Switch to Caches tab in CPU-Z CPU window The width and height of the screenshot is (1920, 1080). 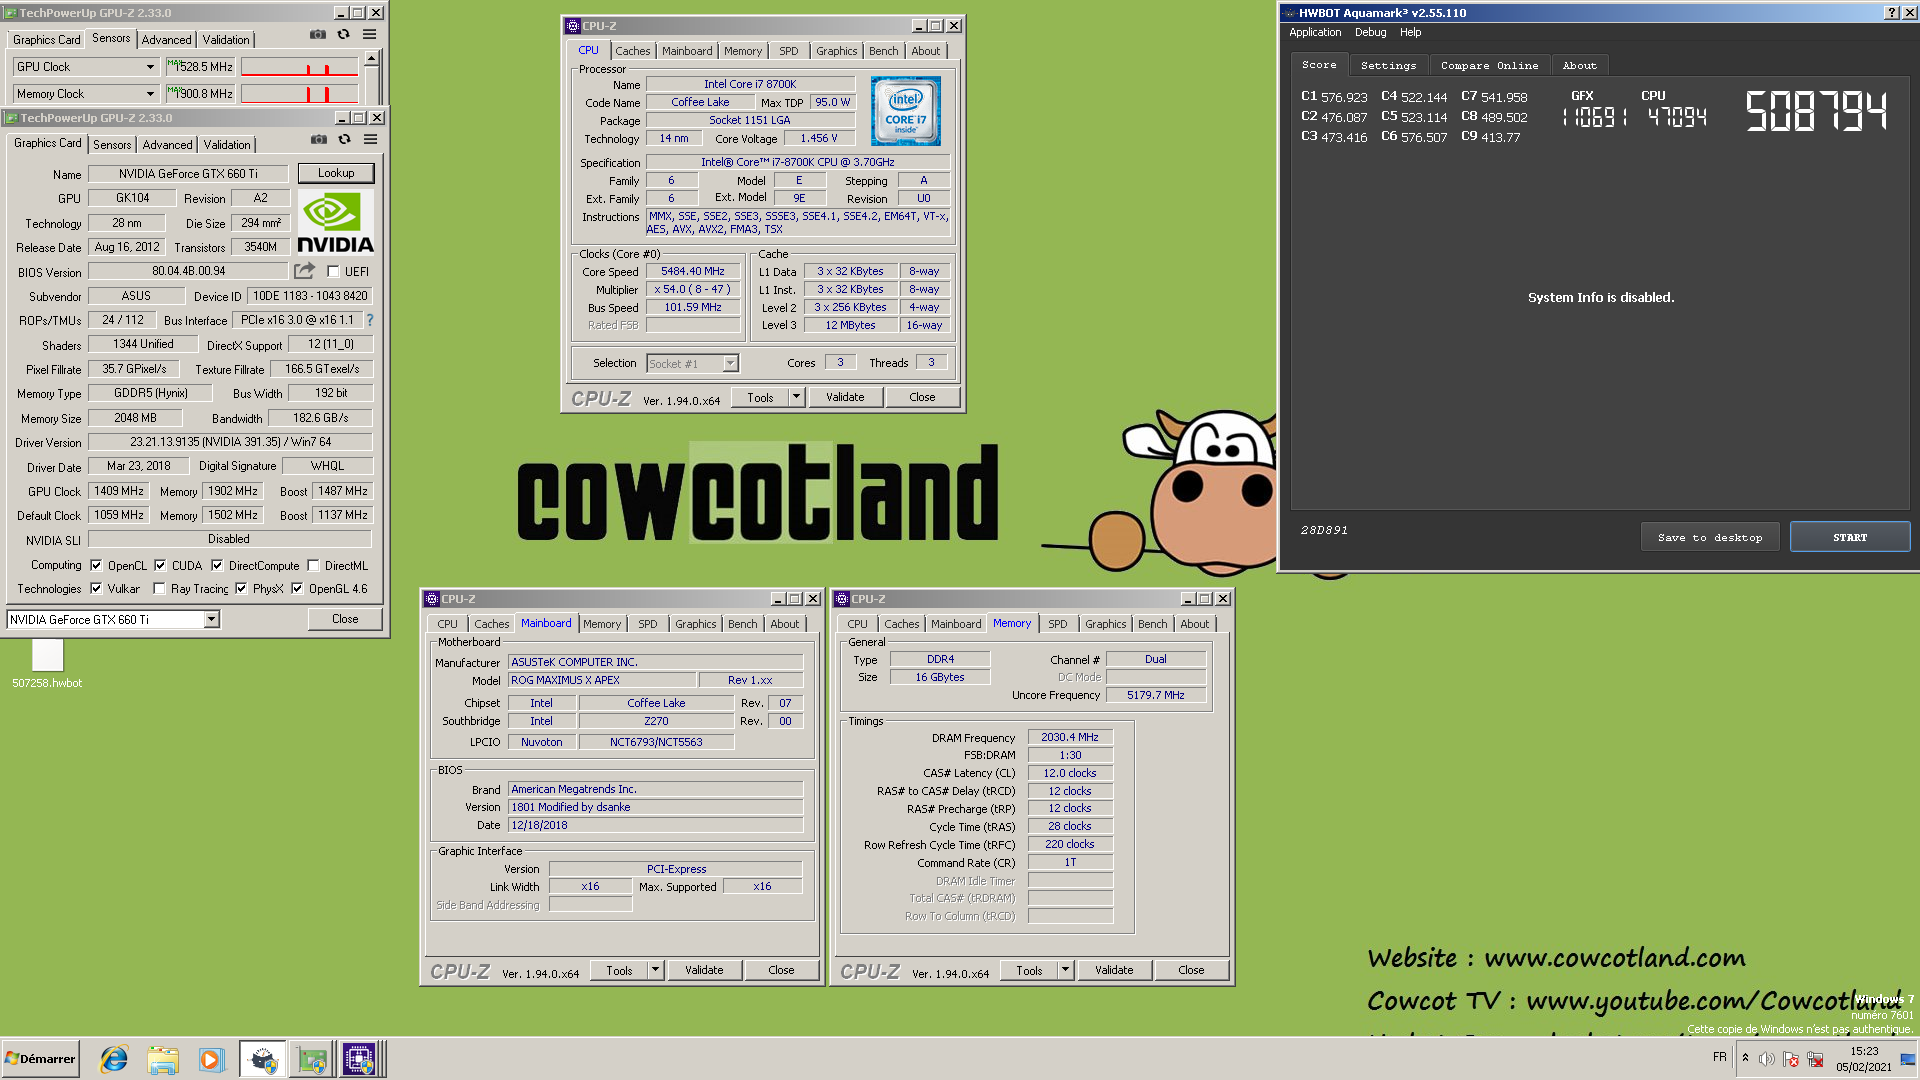click(x=632, y=51)
